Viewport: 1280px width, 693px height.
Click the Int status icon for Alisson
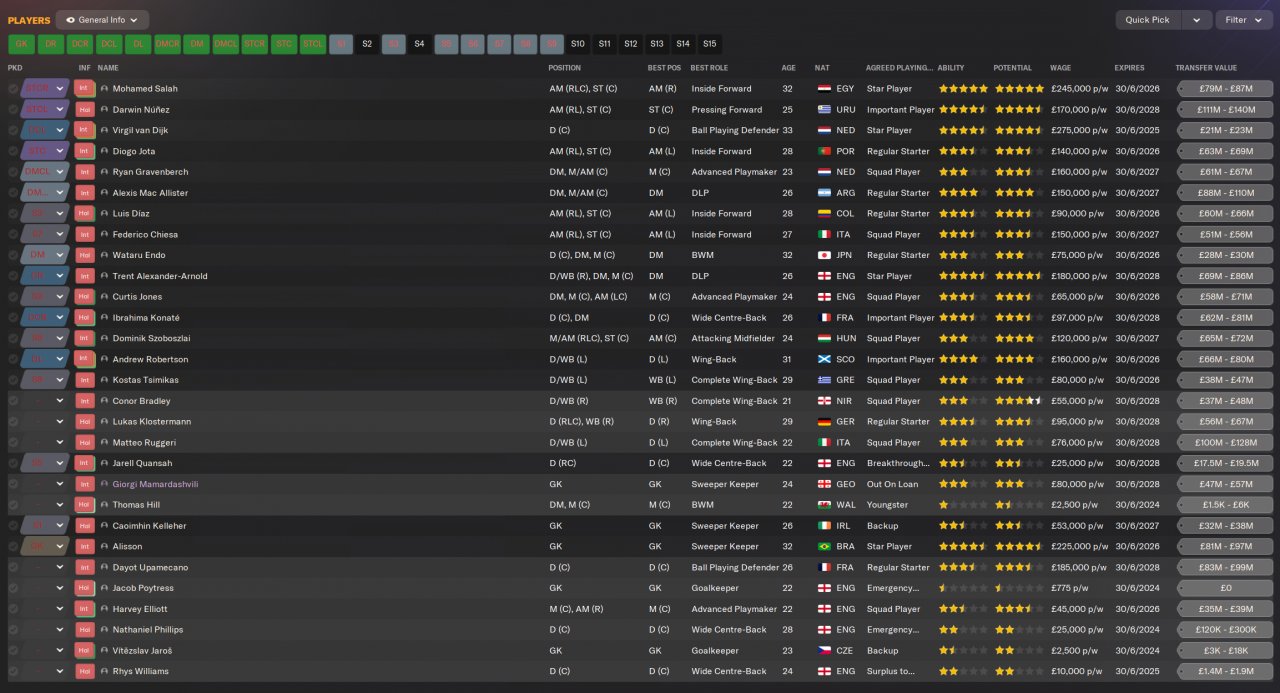85,546
